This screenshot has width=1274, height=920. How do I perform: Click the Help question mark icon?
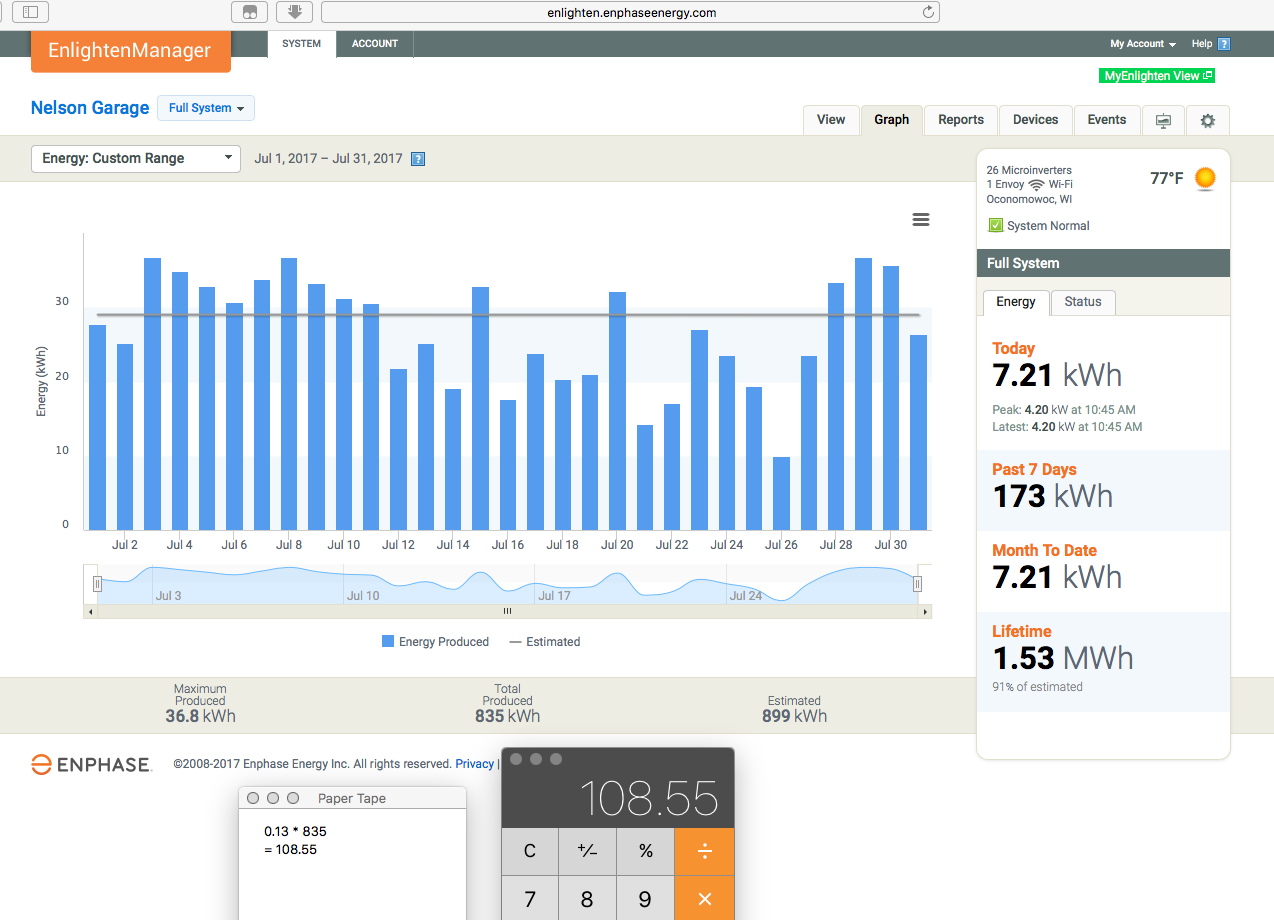click(1224, 44)
